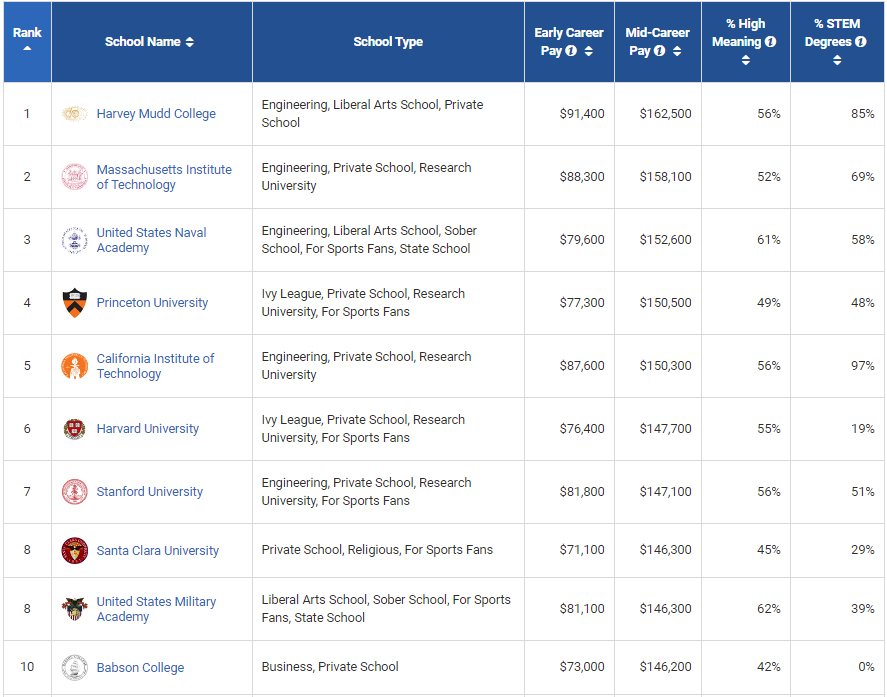Screen dimensions: 887x697
Task: Click the Harvard University crest icon
Action: click(75, 429)
